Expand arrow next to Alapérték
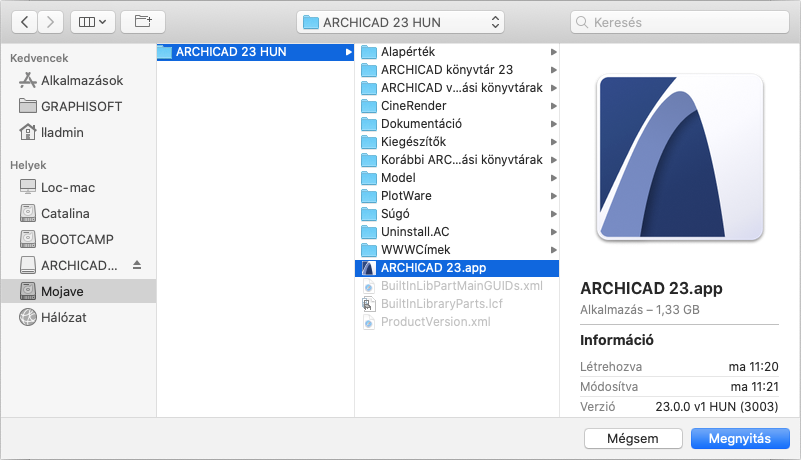 click(x=554, y=52)
